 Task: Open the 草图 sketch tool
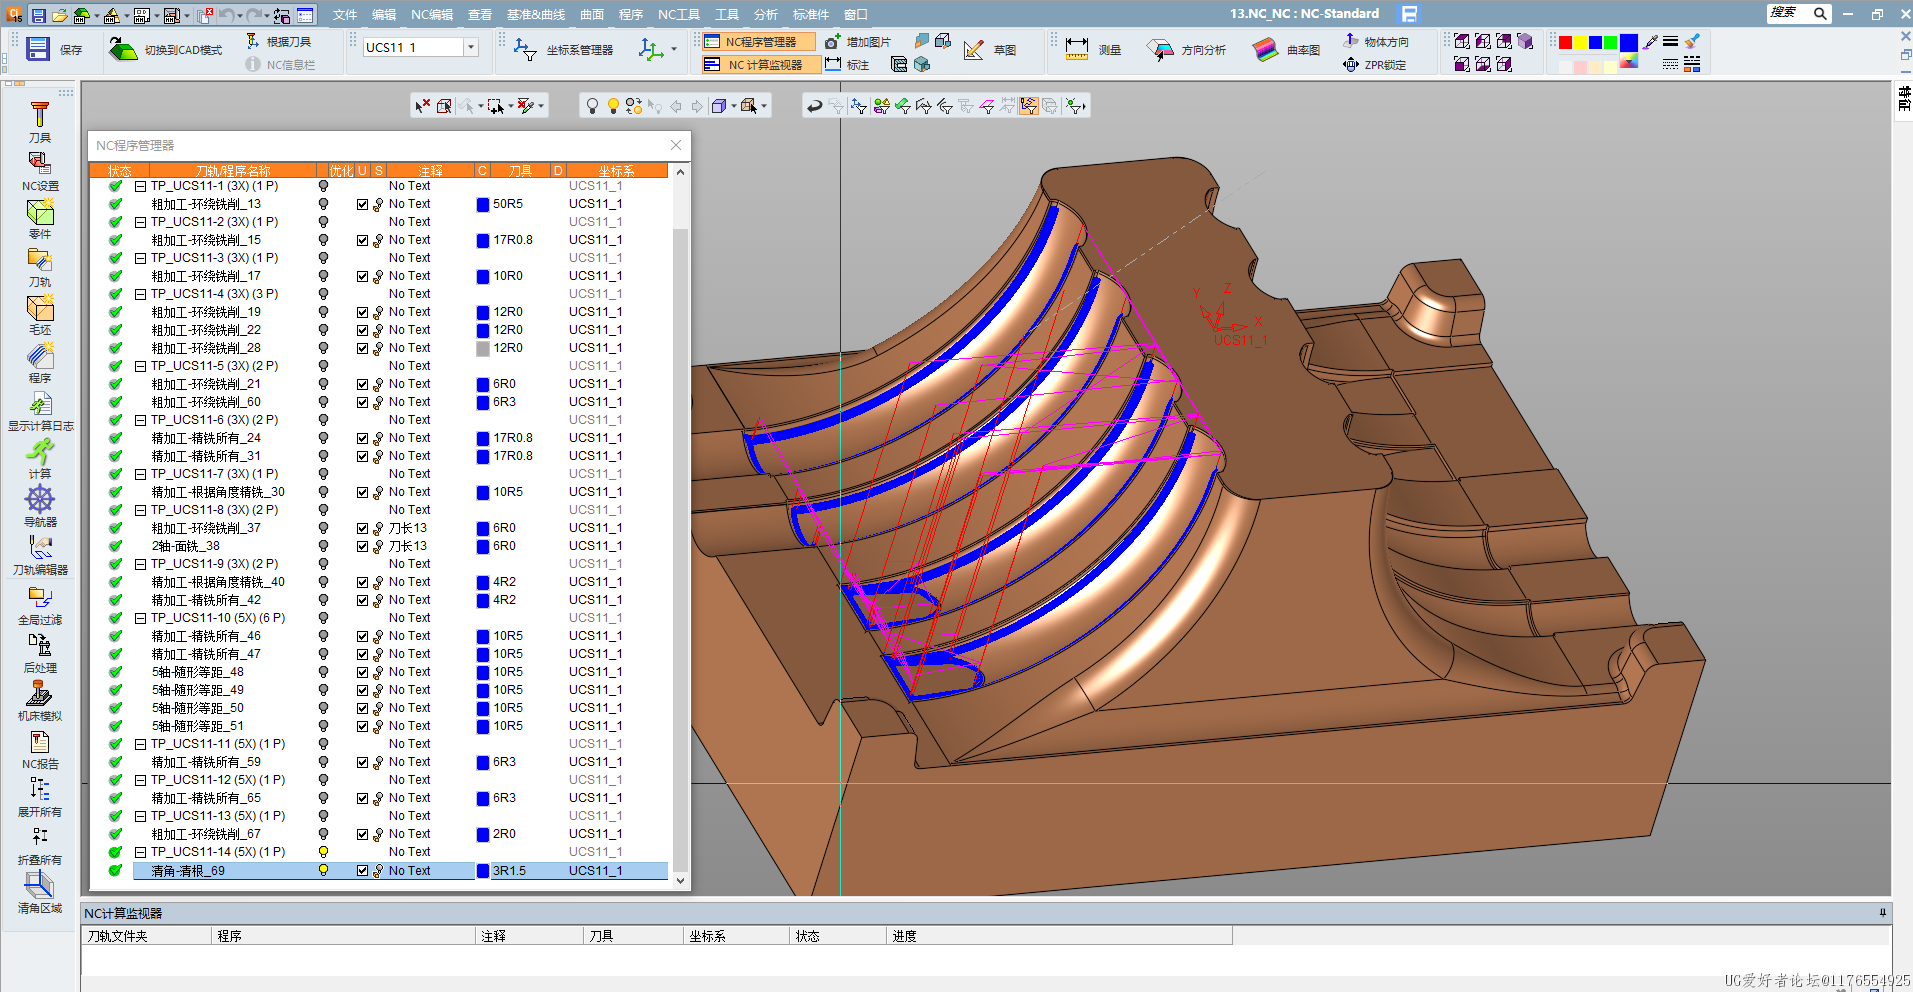pyautogui.click(x=990, y=50)
